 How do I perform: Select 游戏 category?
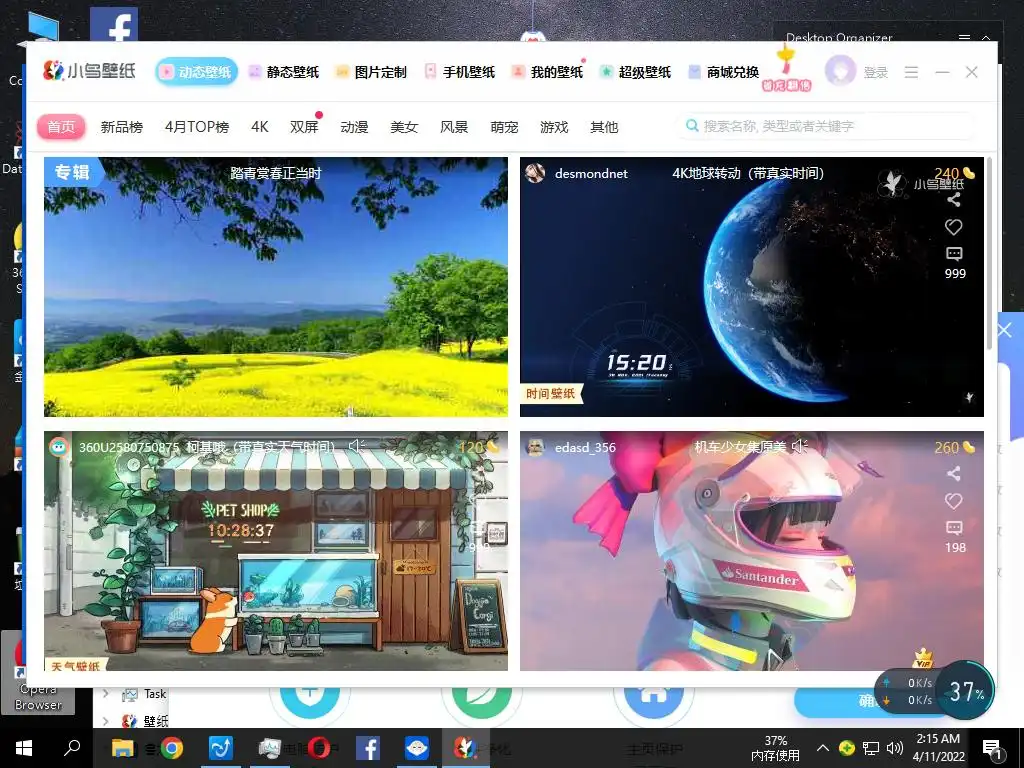click(x=554, y=127)
